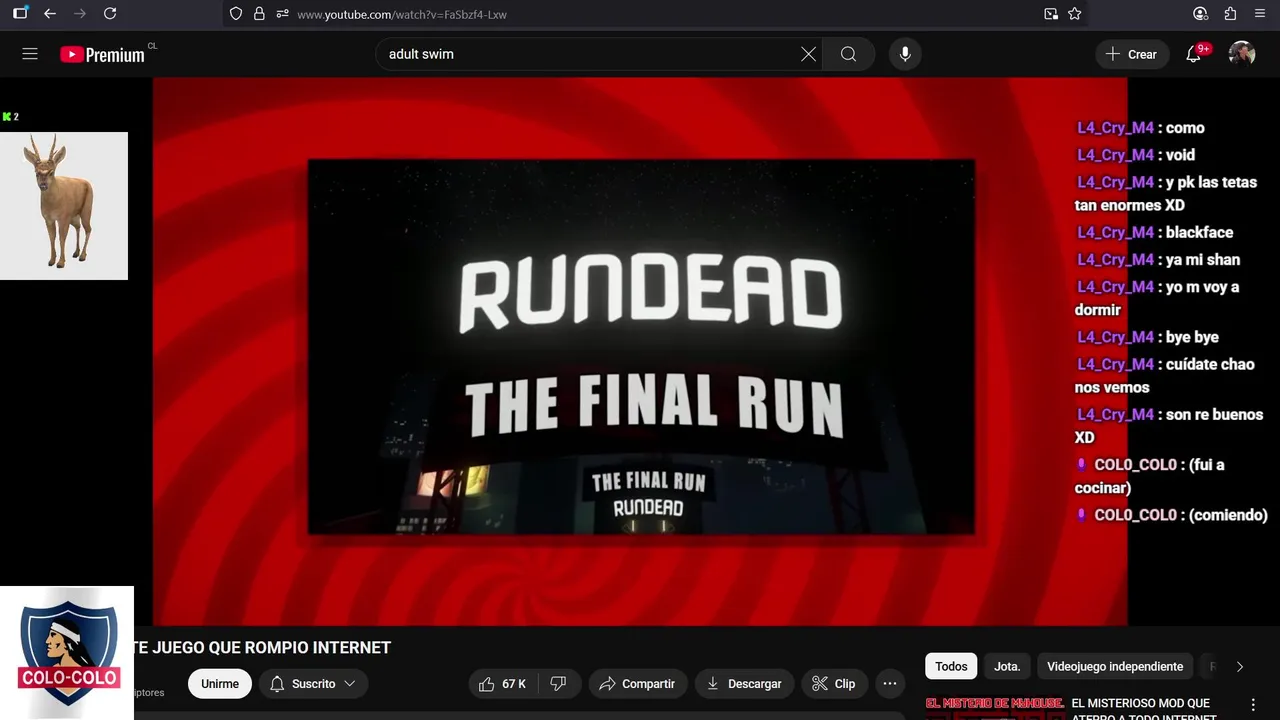Select Videojuego independiente filter chip

[x=1115, y=666]
